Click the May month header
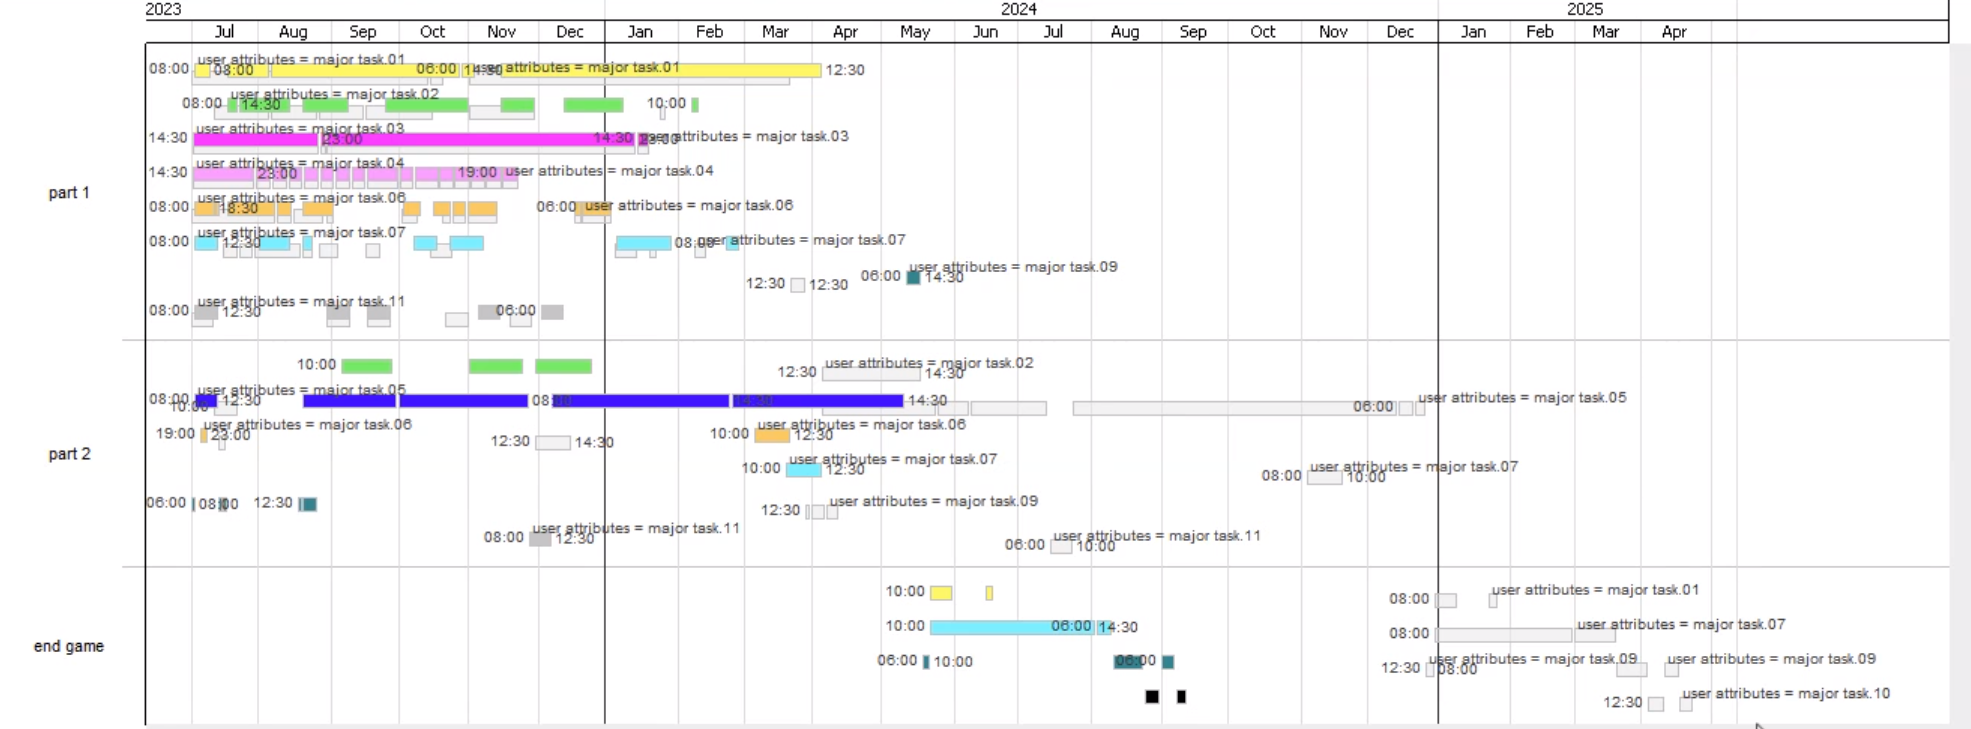The height and width of the screenshot is (729, 1971). 914,32
